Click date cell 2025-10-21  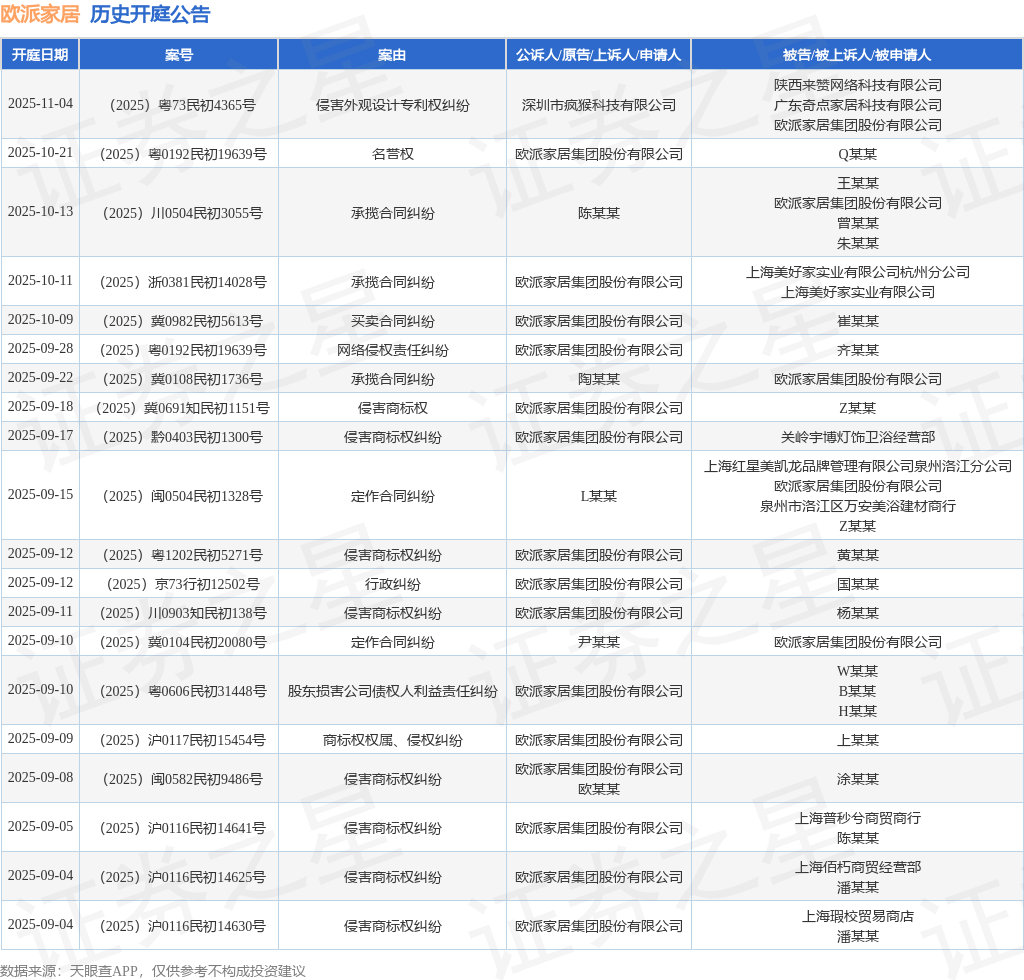point(40,152)
